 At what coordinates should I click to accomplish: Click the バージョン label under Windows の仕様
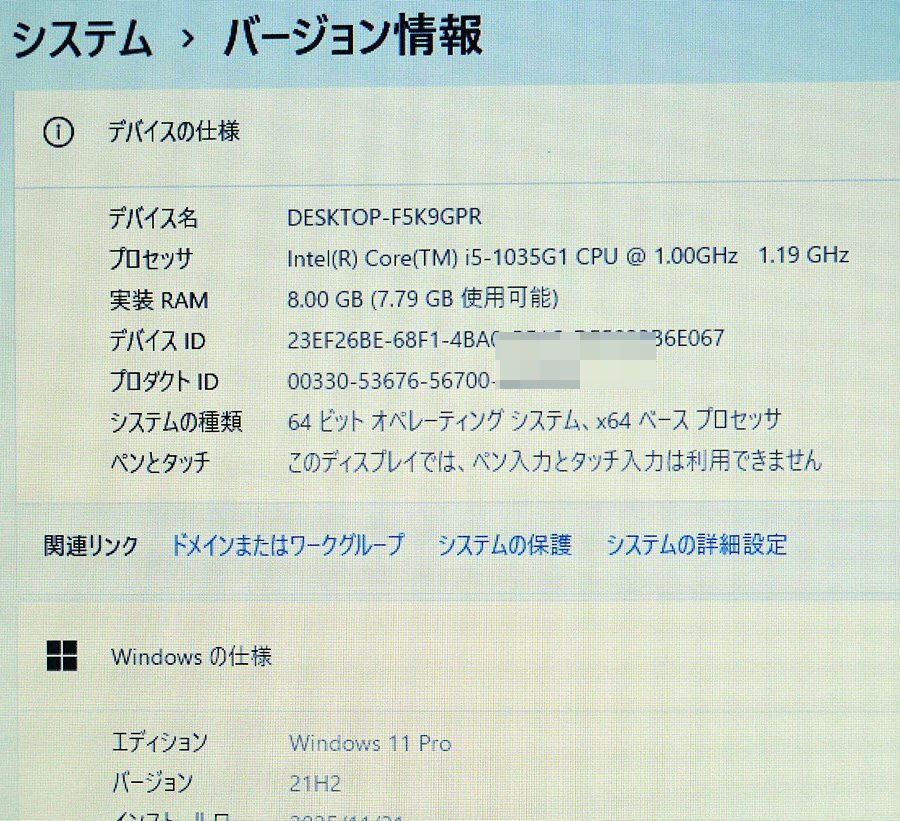[152, 783]
